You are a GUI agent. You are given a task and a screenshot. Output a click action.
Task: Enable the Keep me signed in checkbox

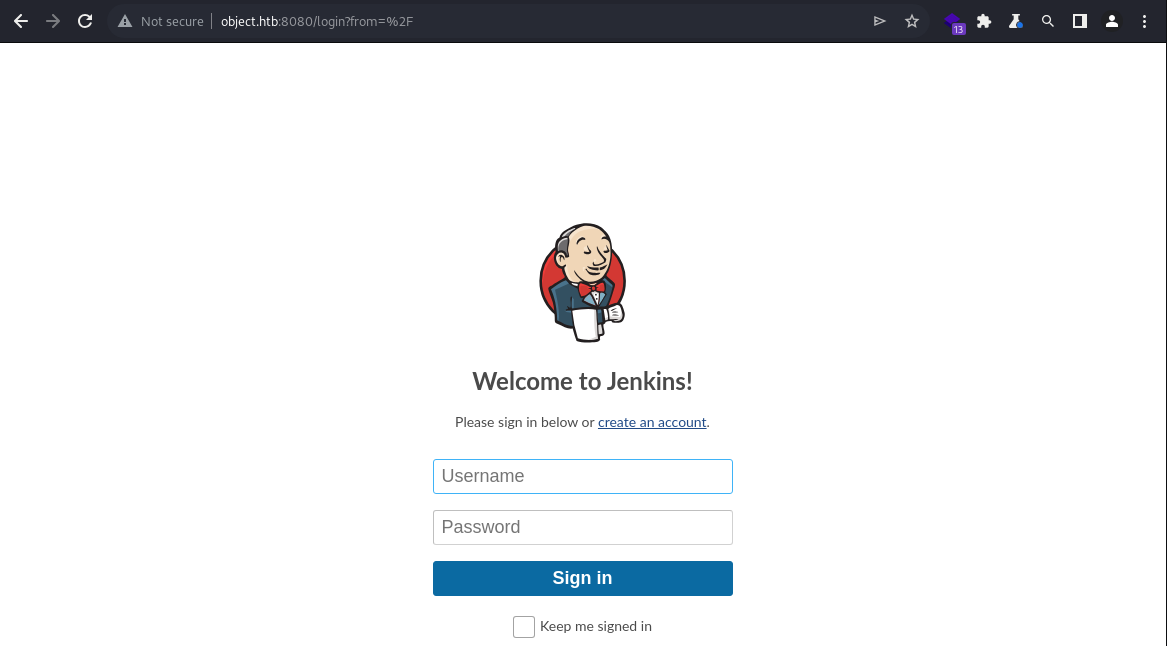pyautogui.click(x=524, y=627)
